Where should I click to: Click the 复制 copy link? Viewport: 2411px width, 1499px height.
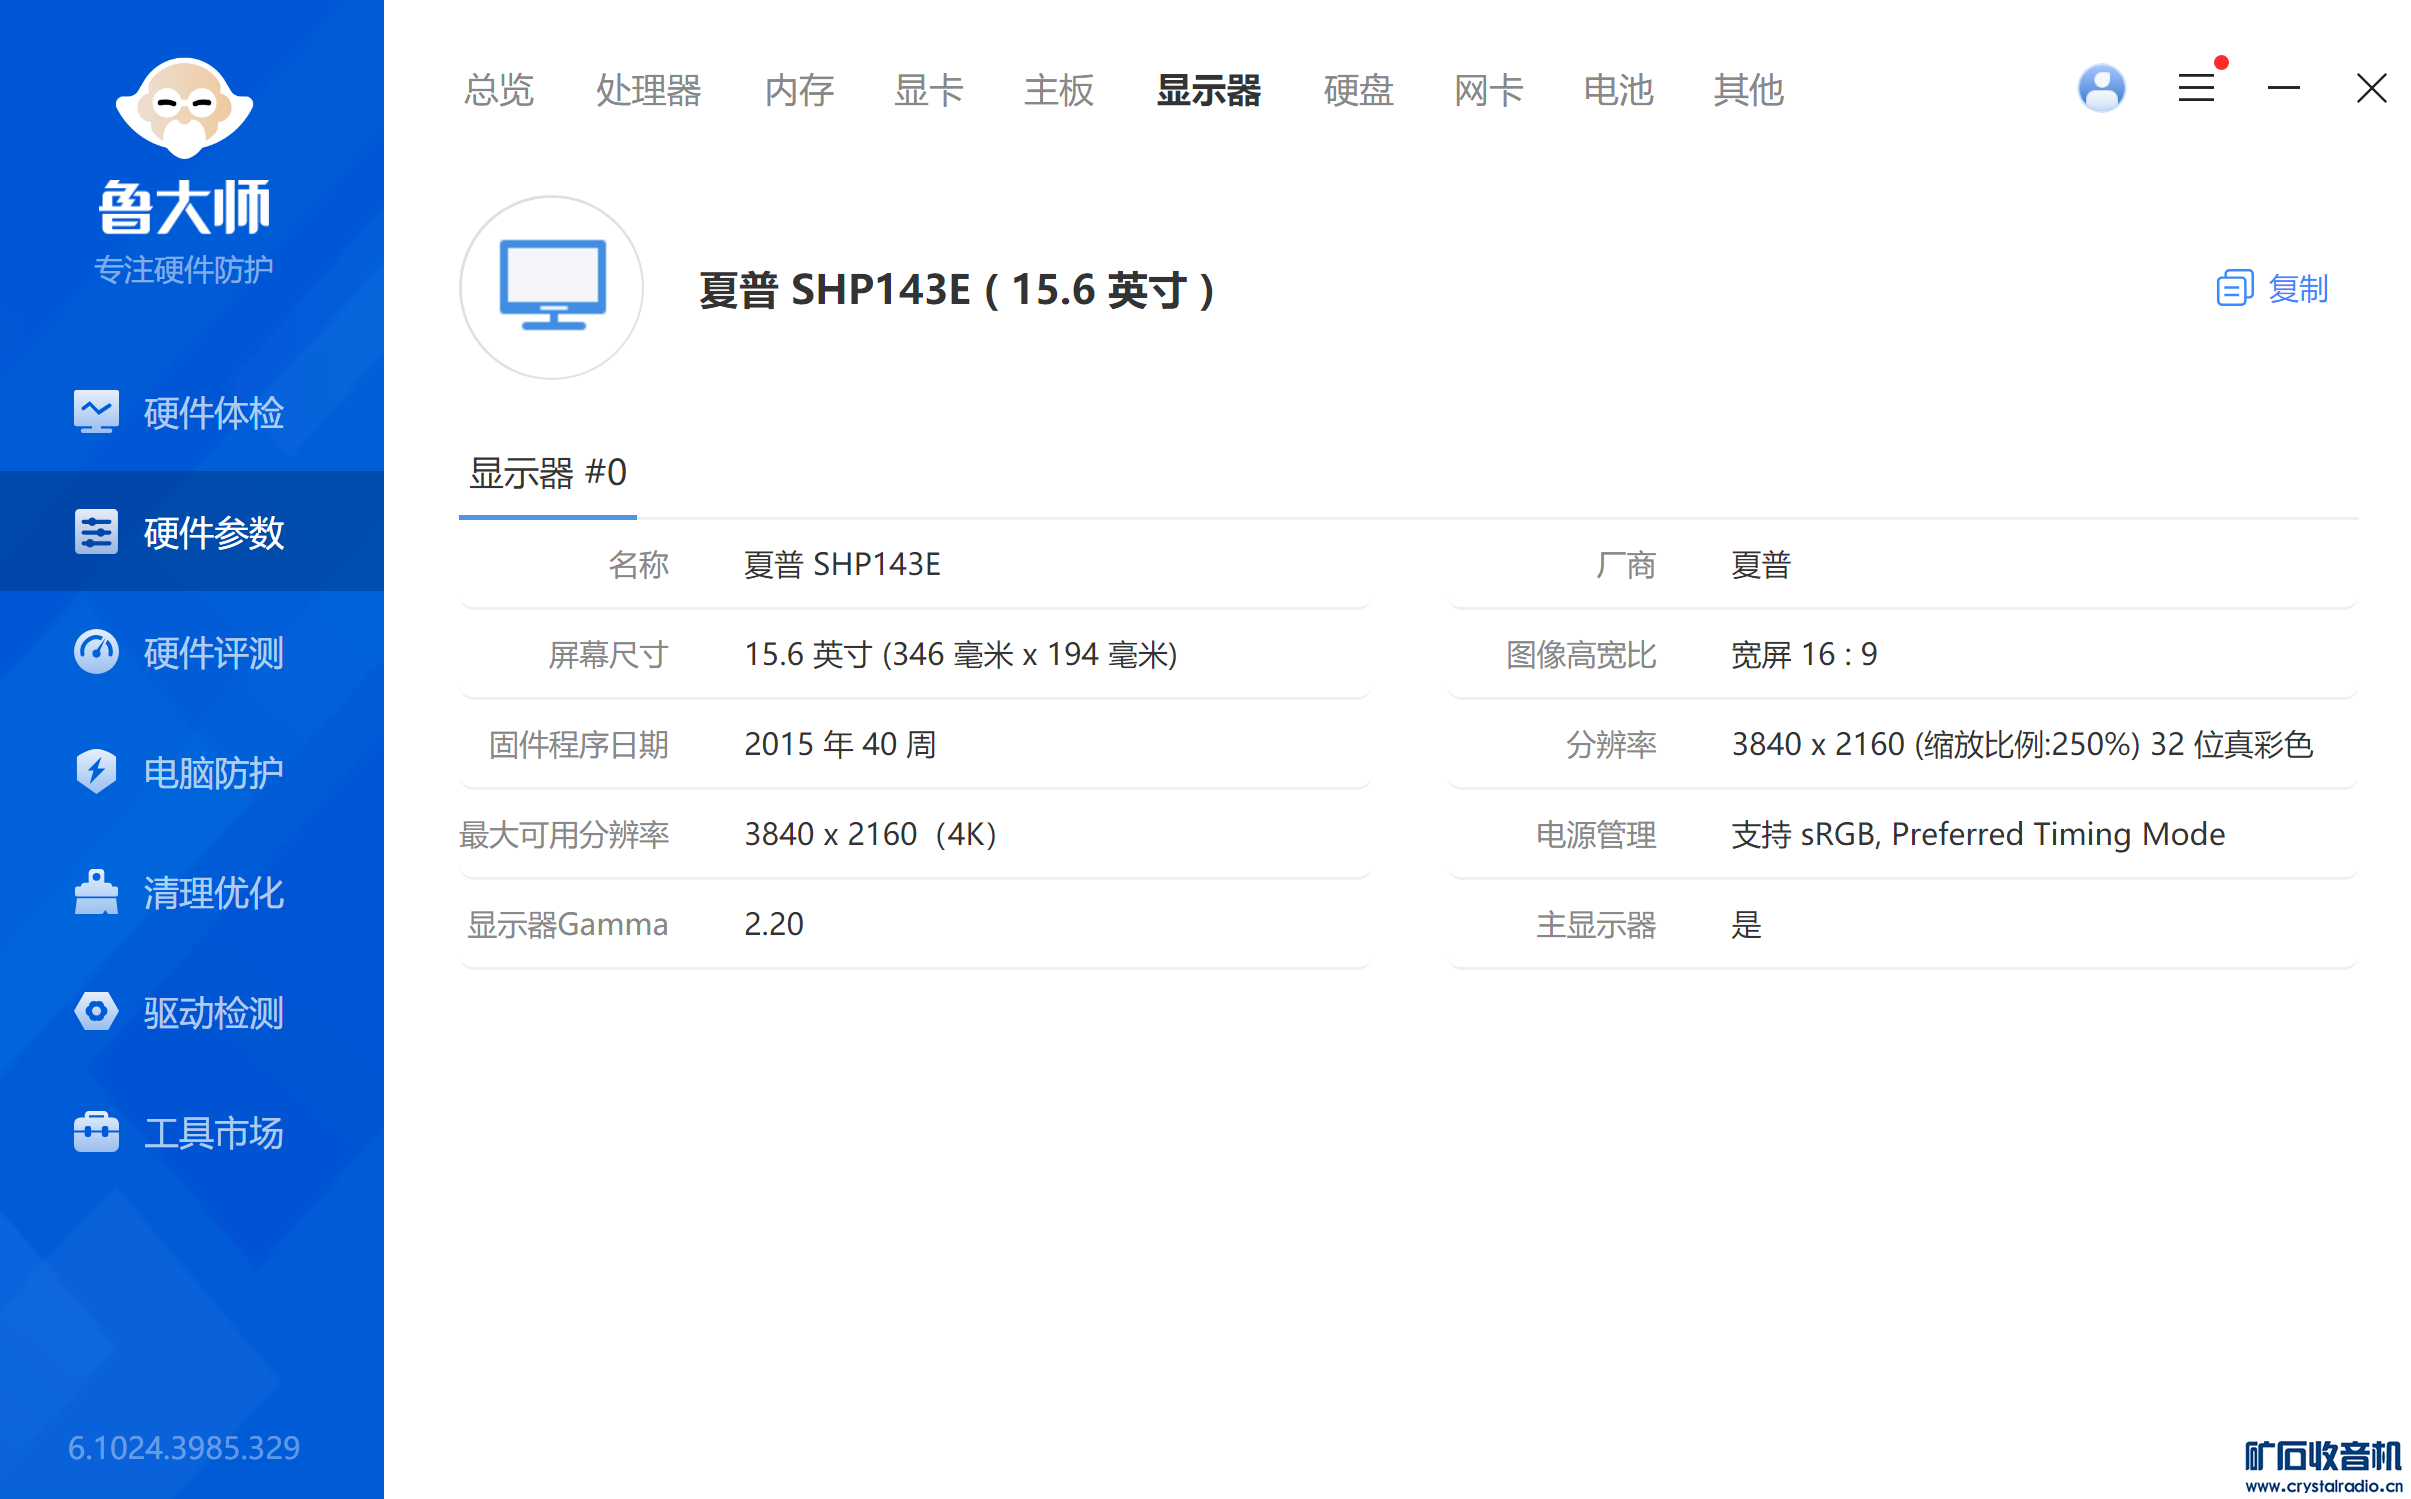click(x=2298, y=289)
